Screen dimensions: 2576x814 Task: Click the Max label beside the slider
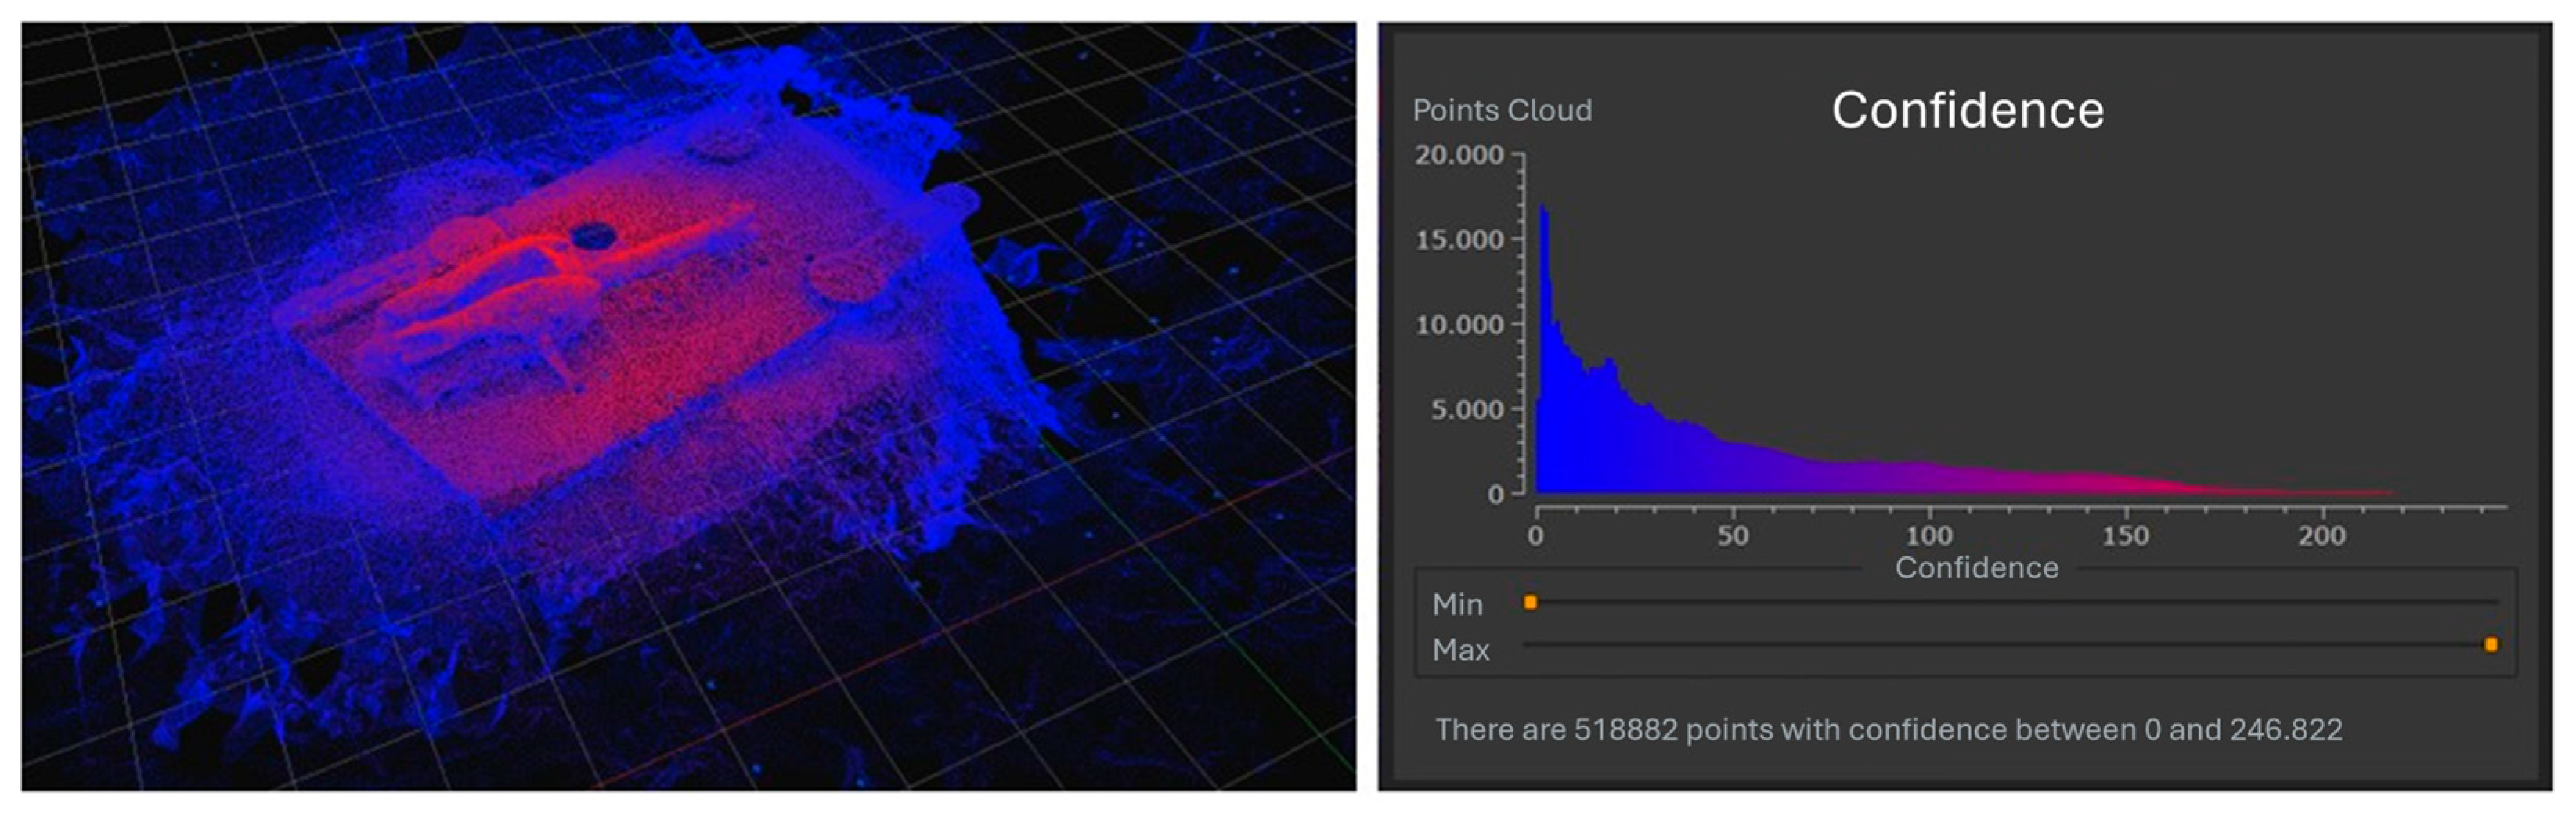tap(1460, 650)
